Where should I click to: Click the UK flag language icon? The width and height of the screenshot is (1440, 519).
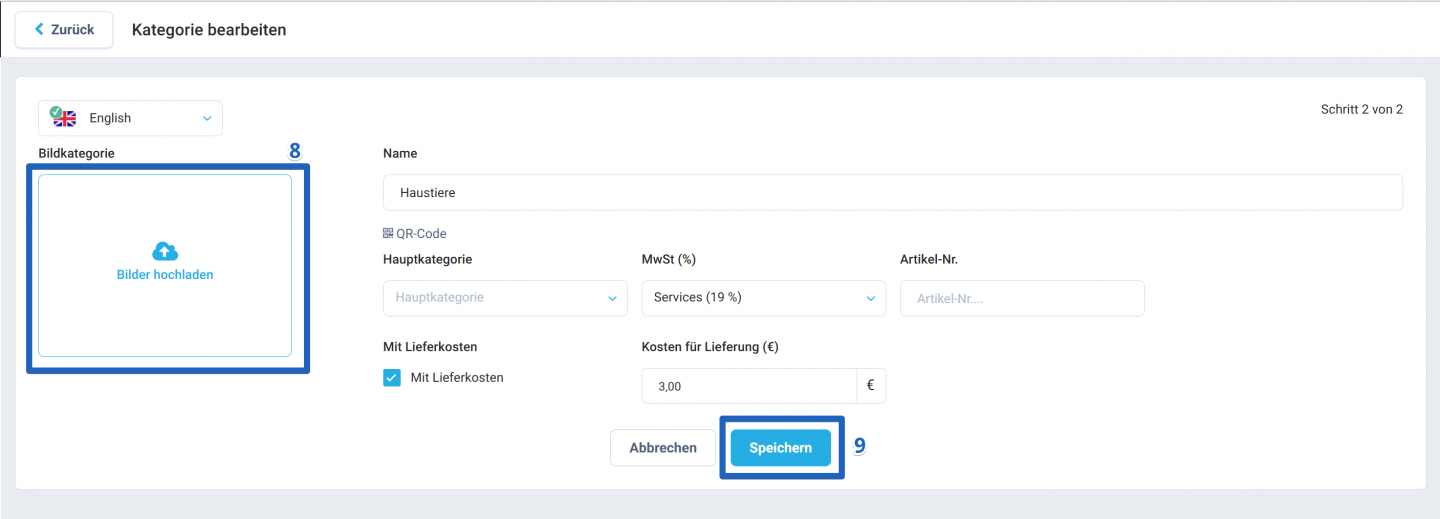(64, 117)
